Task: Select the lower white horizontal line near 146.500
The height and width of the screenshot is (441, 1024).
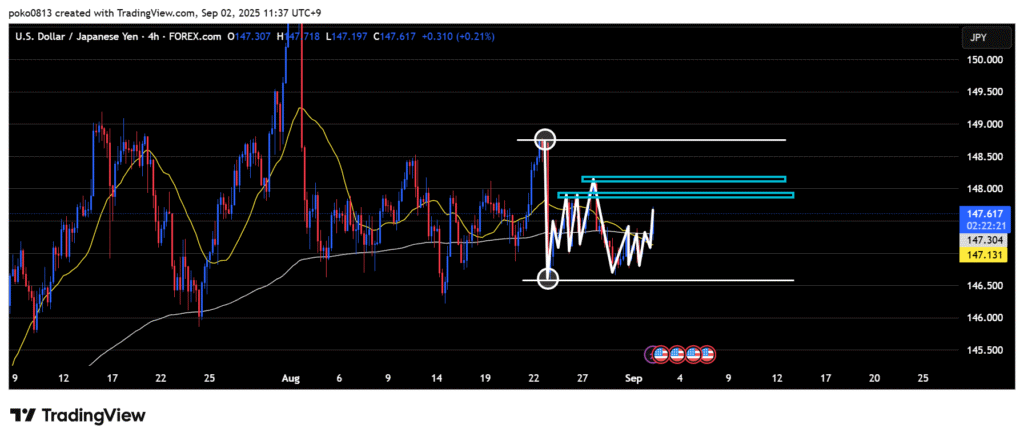Action: tap(700, 280)
